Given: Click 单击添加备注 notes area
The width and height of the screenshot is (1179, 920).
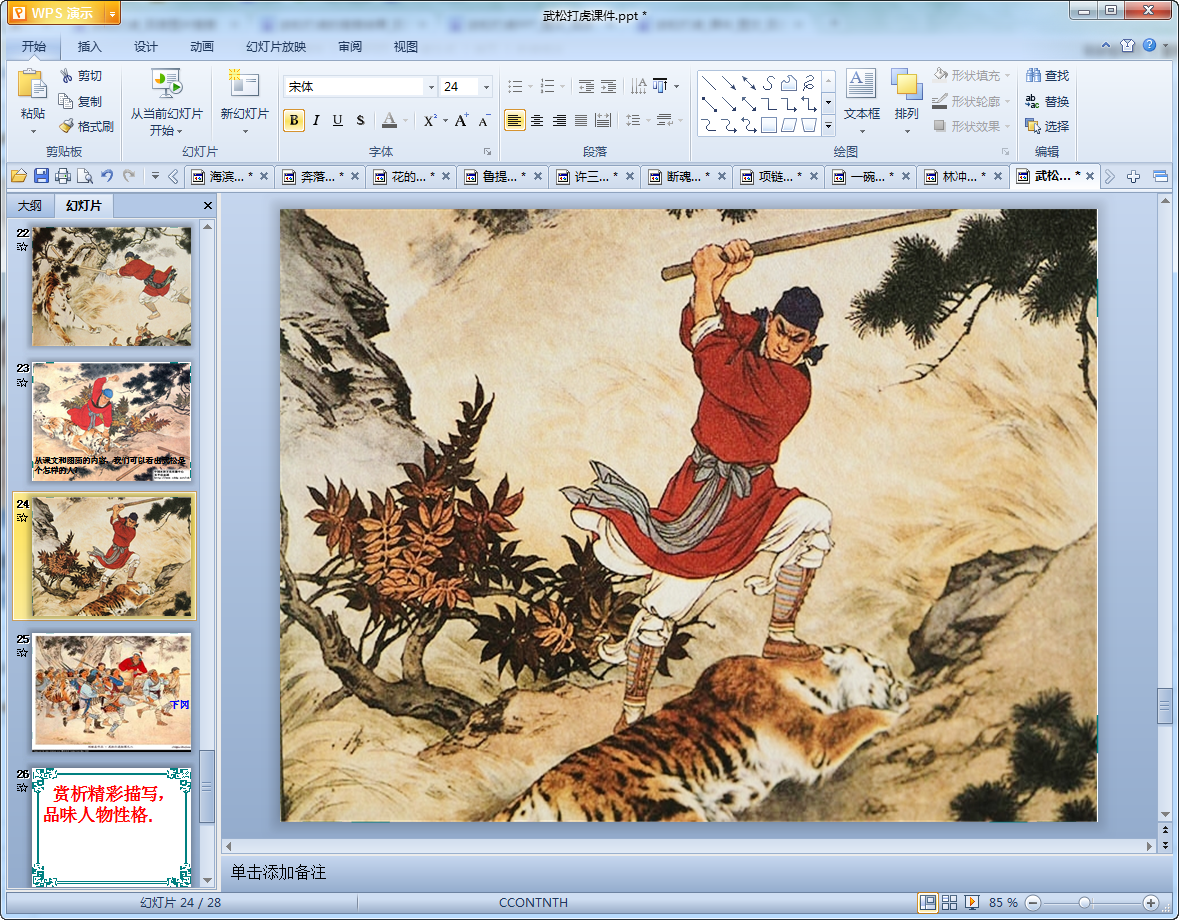Looking at the screenshot, I should click(277, 872).
